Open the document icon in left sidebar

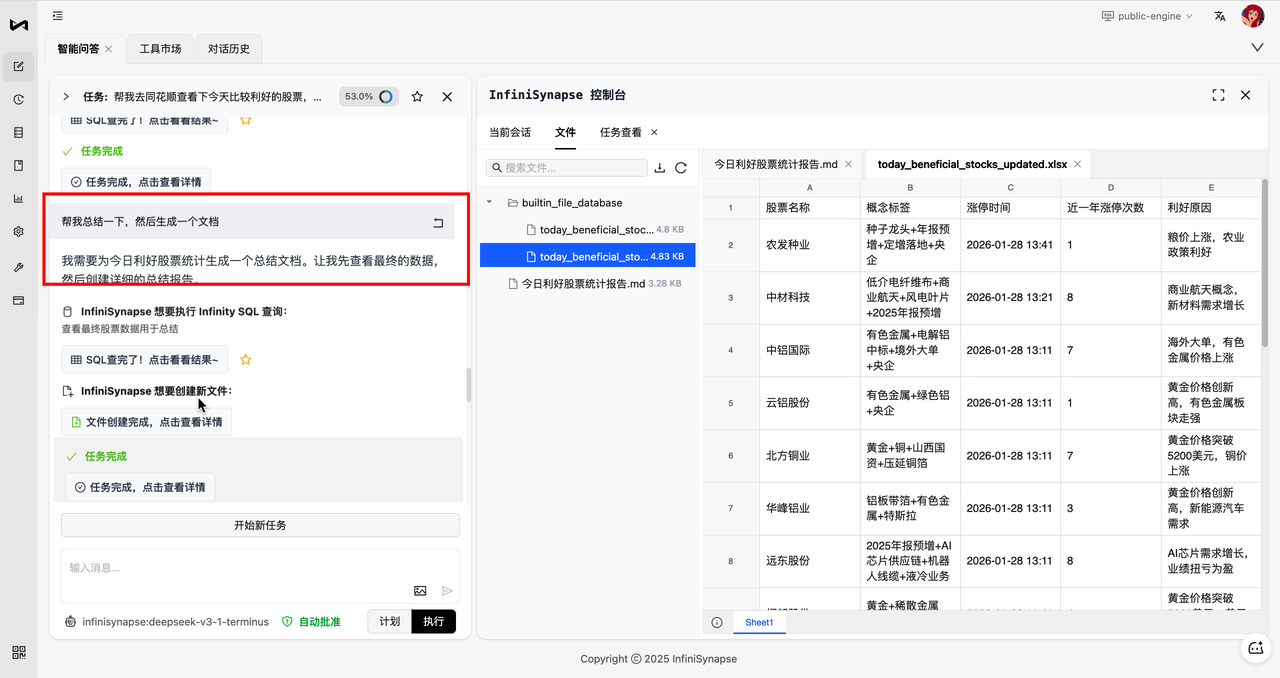pos(18,165)
